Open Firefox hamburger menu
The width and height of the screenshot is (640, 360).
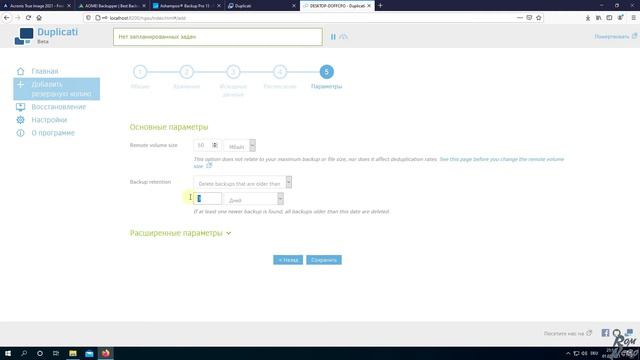tap(633, 18)
